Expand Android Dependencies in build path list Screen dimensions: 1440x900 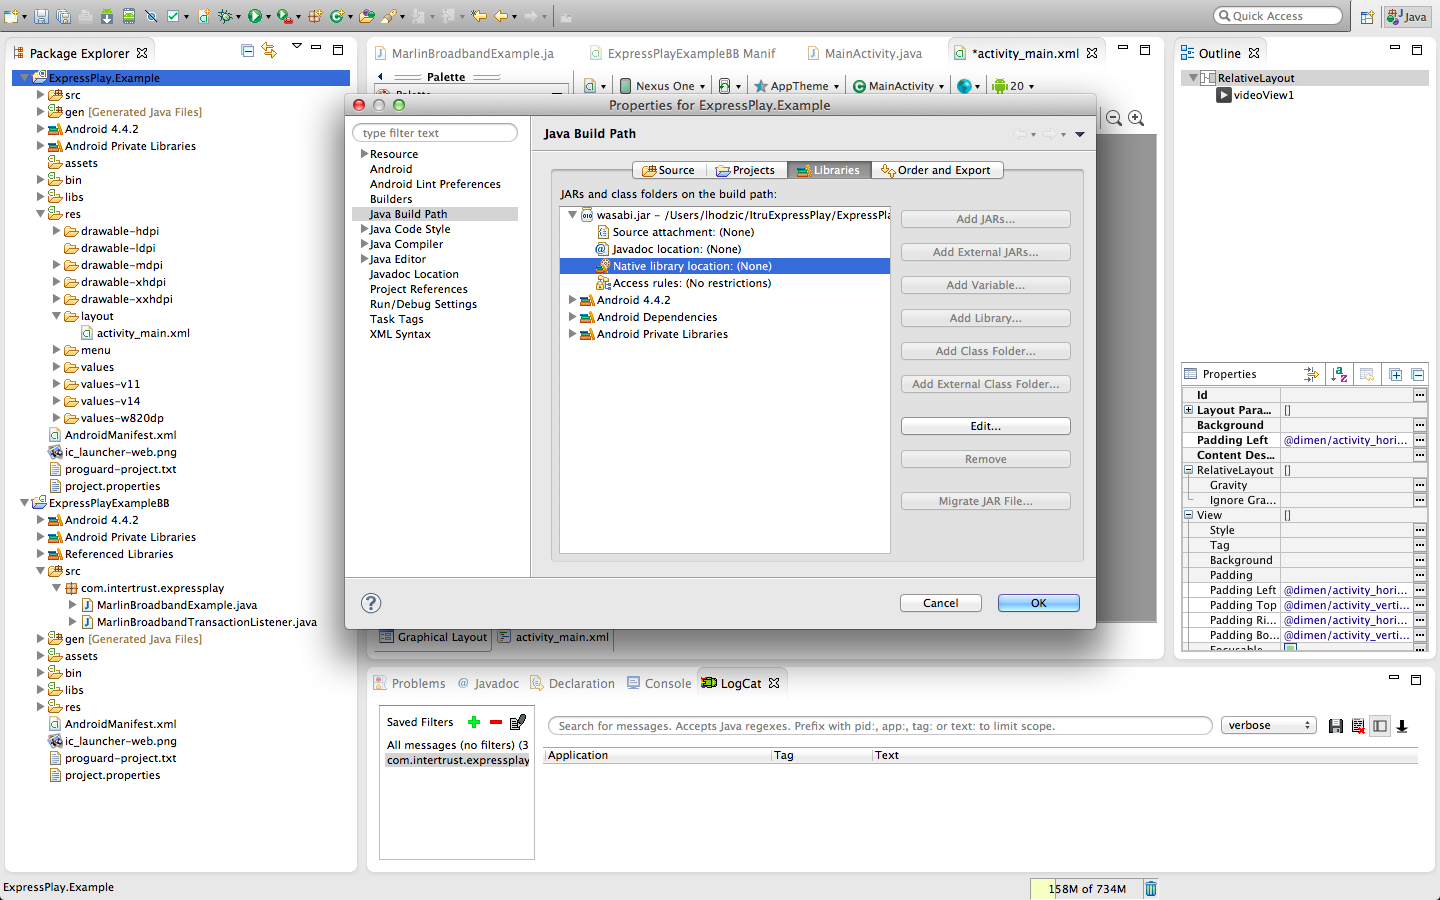(x=573, y=317)
